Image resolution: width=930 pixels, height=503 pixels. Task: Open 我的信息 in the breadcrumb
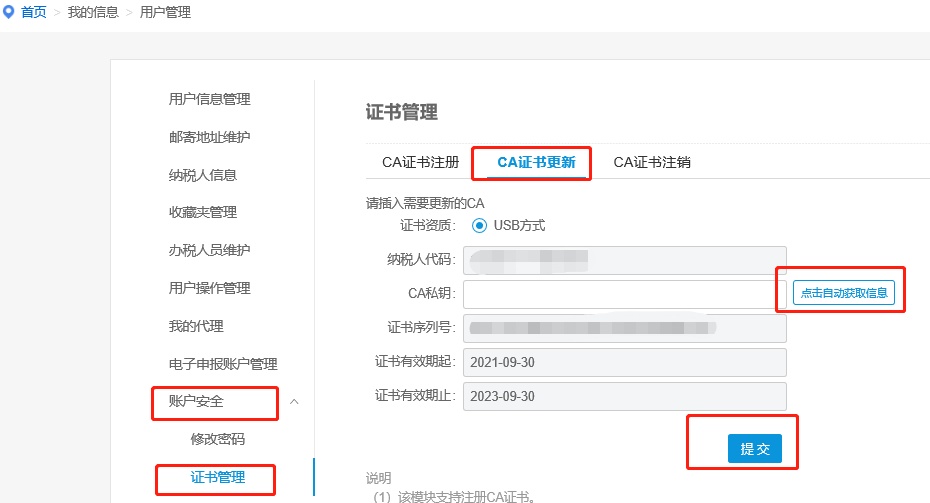(93, 12)
